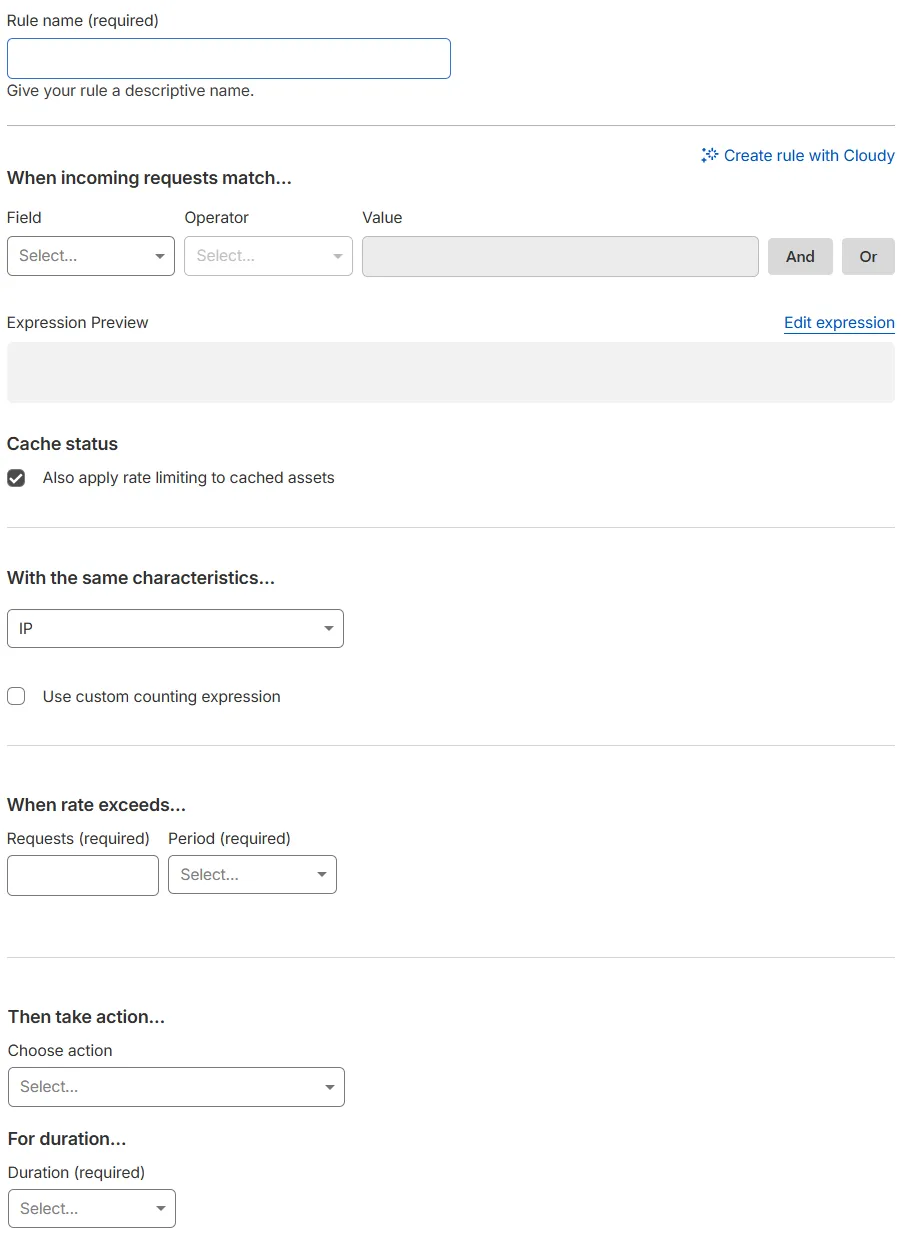This screenshot has width=901, height=1245.
Task: Click the Expression Preview box
Action: [450, 371]
